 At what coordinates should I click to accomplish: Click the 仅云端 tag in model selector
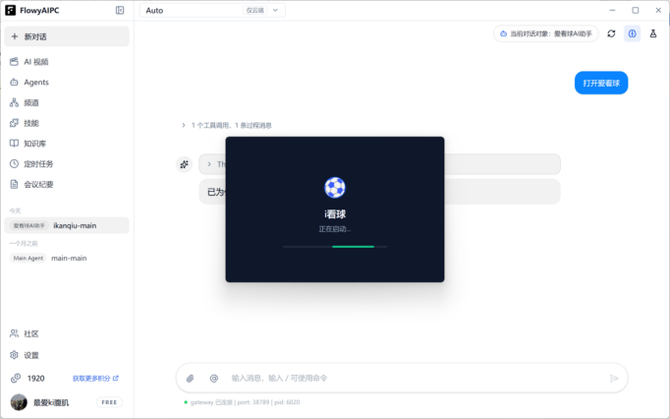255,10
